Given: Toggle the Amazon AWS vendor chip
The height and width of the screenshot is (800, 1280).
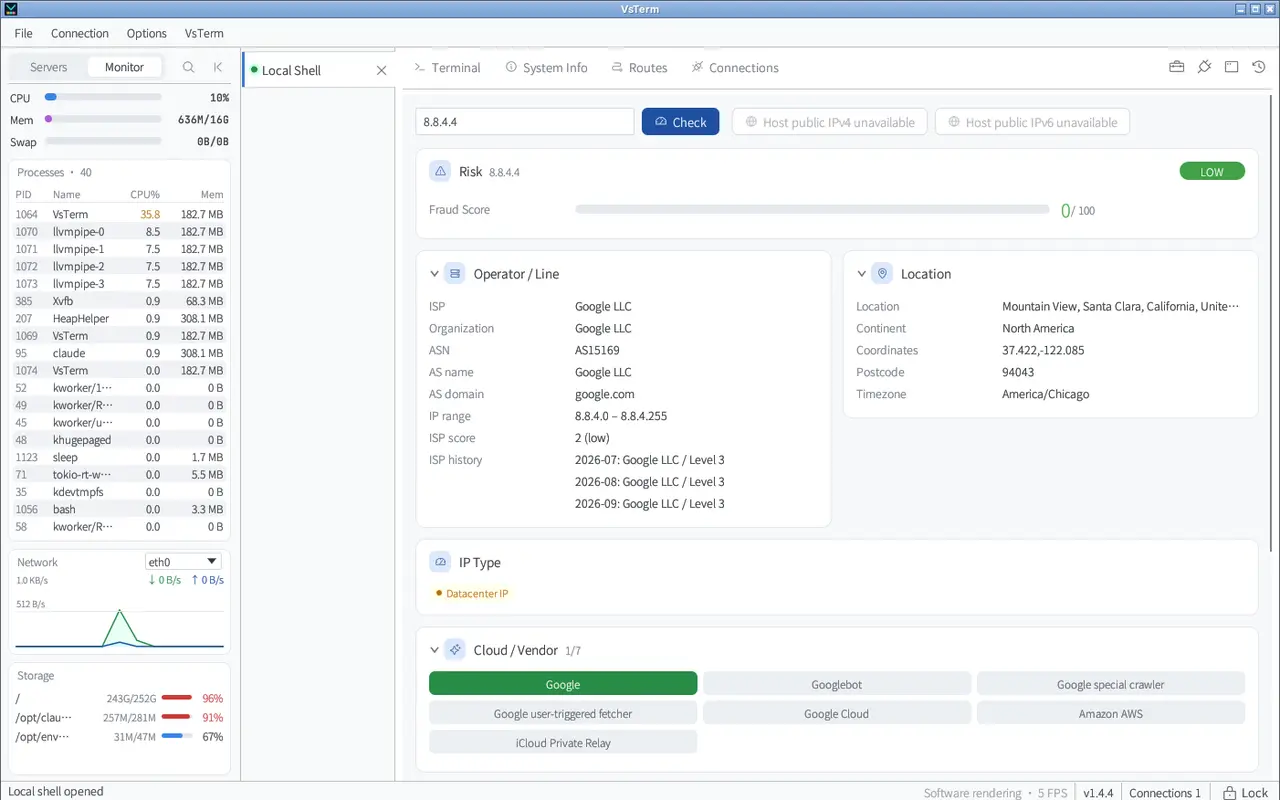Looking at the screenshot, I should [x=1111, y=713].
